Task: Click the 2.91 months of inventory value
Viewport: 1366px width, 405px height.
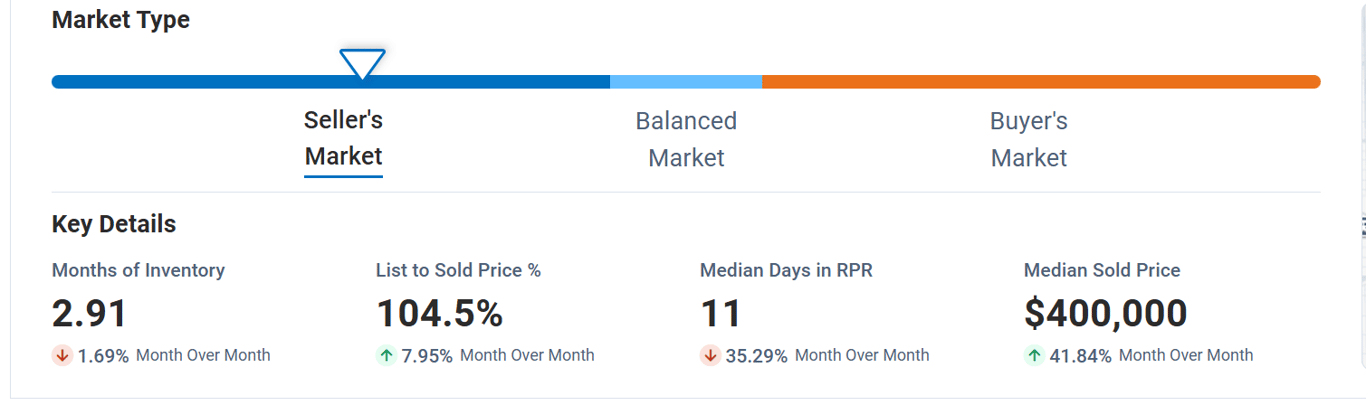Action: pos(90,314)
